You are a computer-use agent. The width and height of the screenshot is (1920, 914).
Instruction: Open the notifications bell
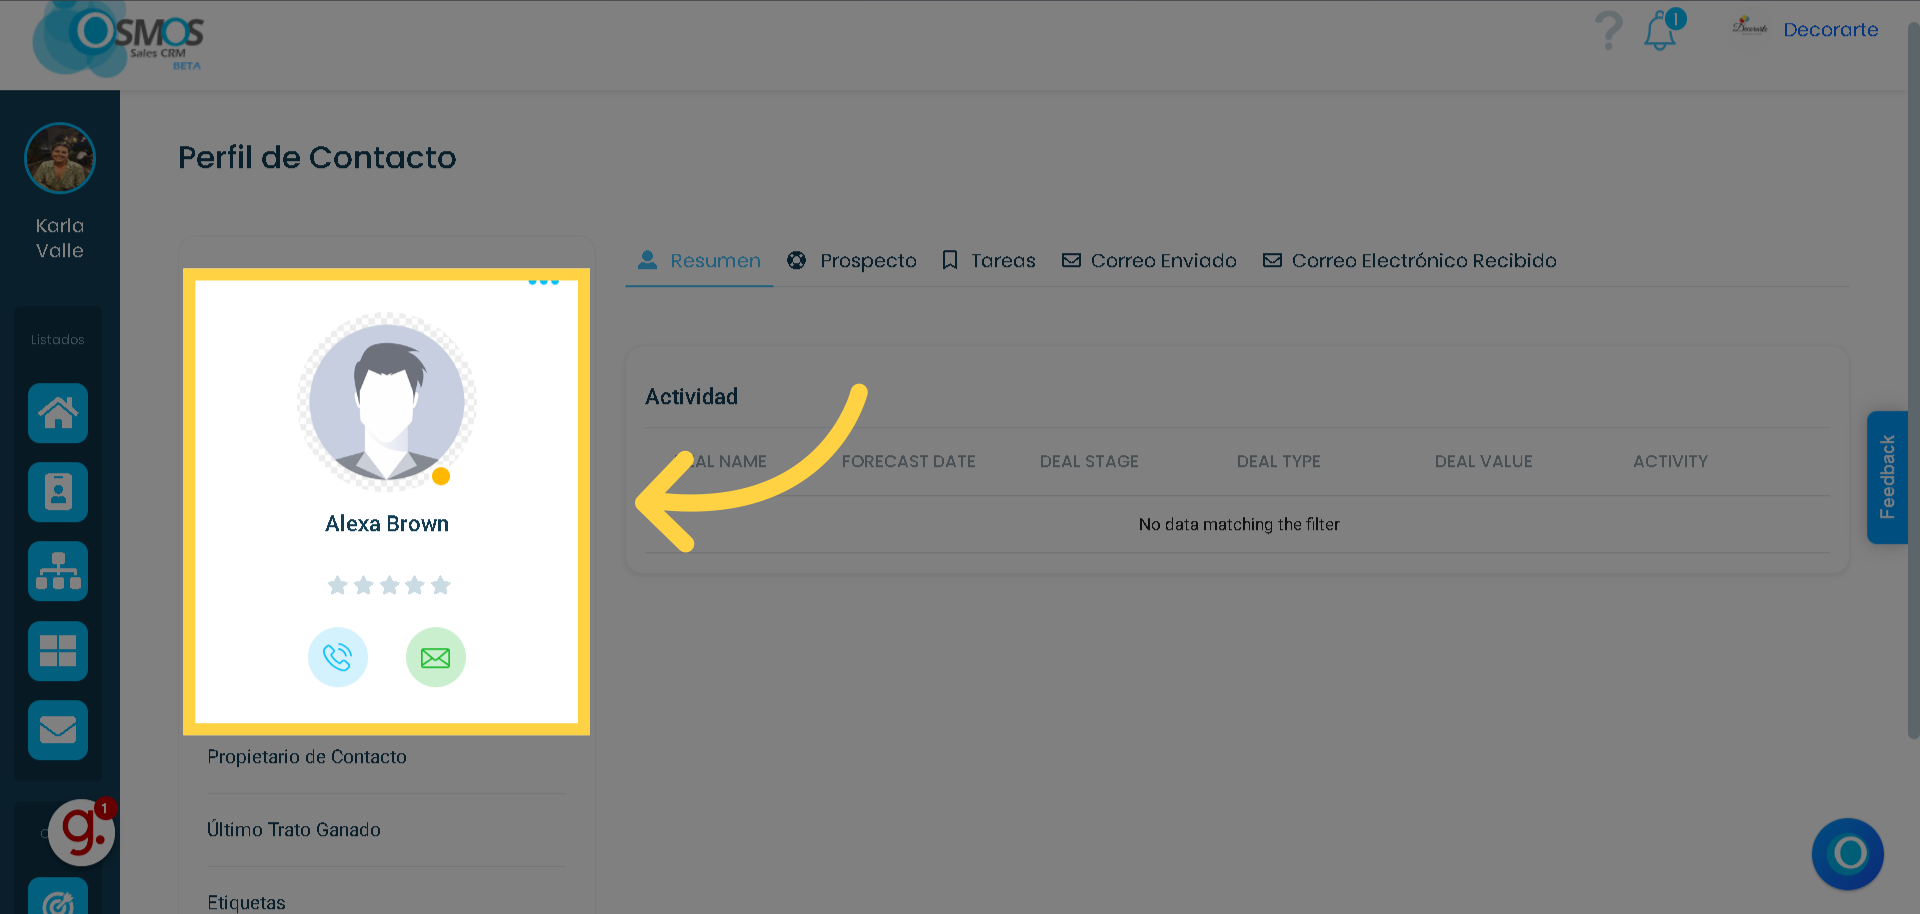(x=1662, y=31)
